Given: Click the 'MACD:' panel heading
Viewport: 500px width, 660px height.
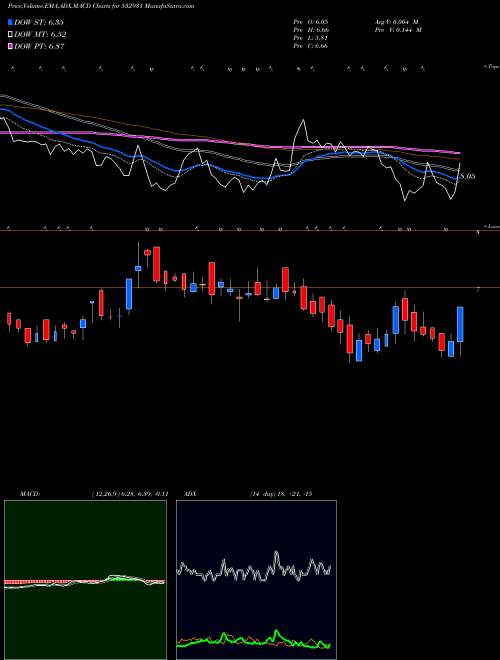Looking at the screenshot, I should (x=30, y=494).
